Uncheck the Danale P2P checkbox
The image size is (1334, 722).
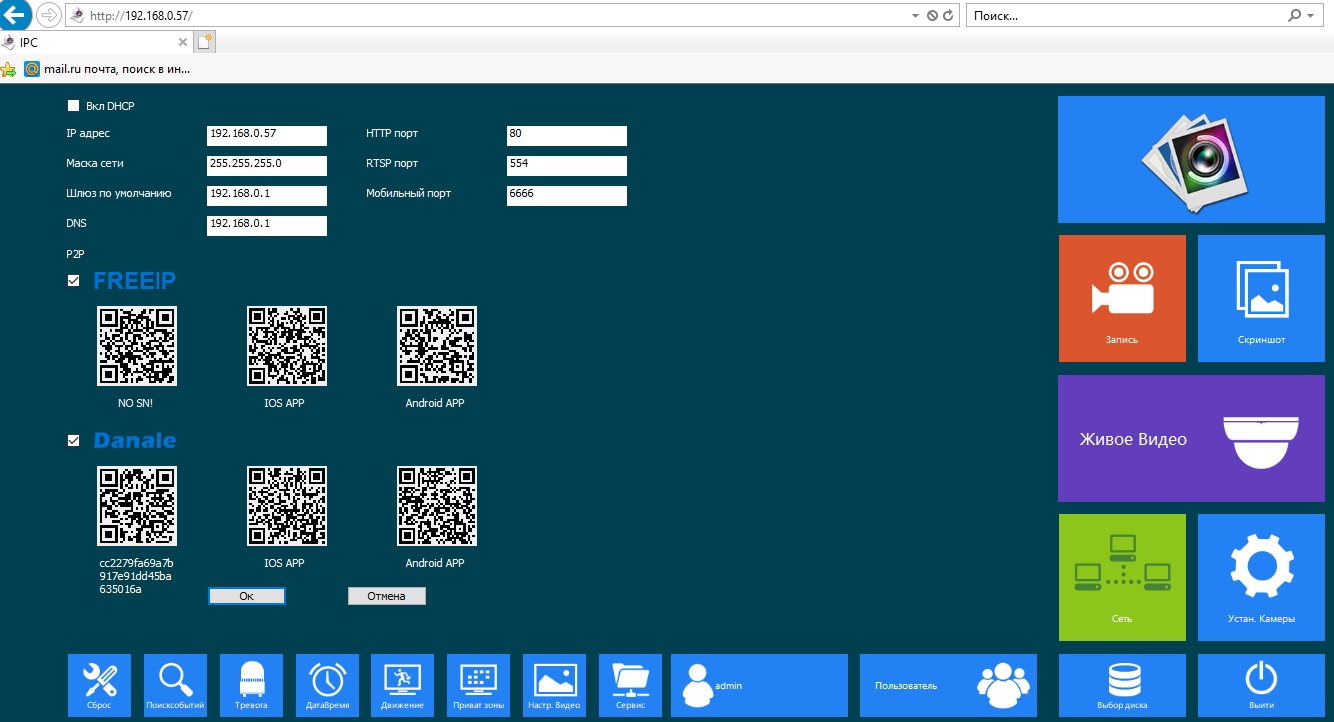(73, 441)
